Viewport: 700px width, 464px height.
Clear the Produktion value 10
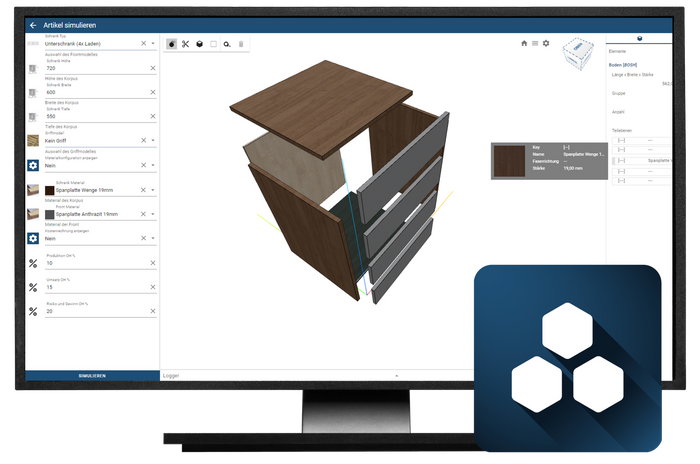tap(153, 263)
